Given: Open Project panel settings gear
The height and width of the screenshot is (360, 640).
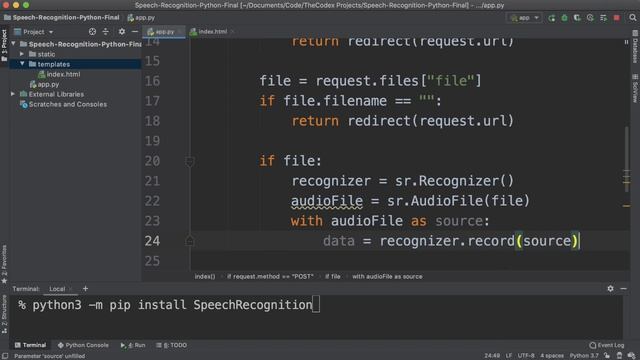Looking at the screenshot, I should 122,31.
